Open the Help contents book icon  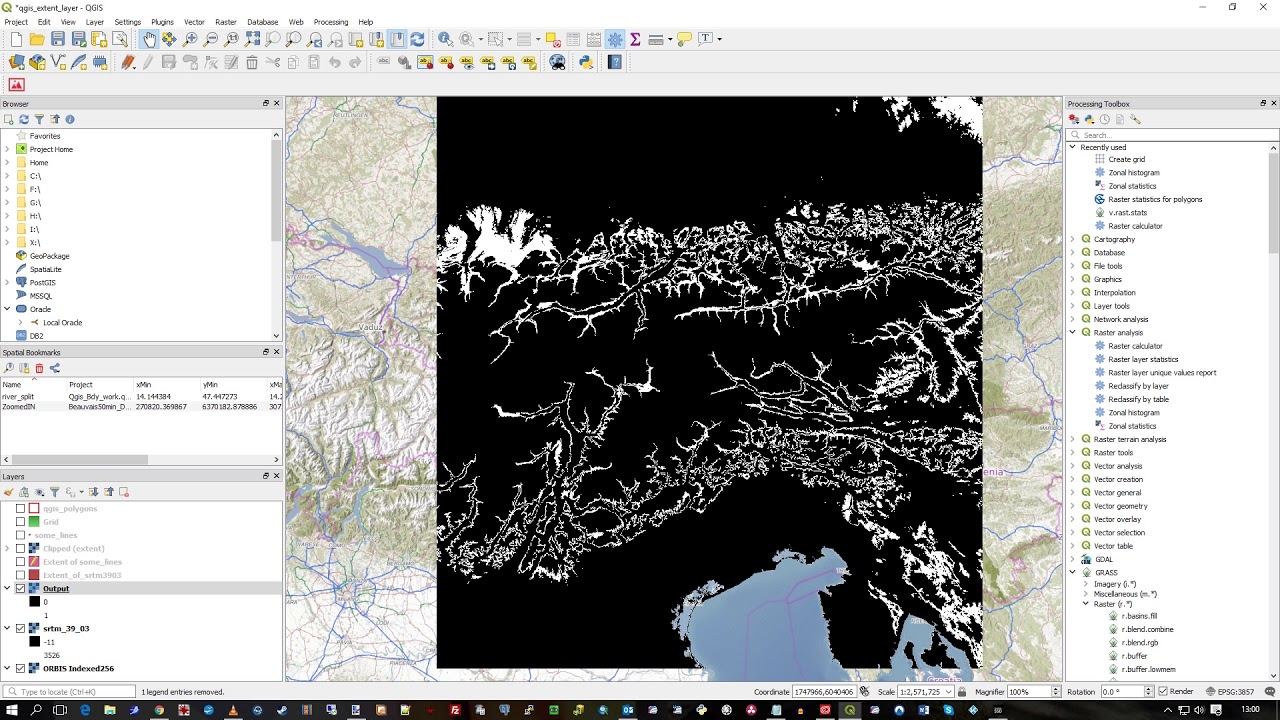click(x=615, y=62)
